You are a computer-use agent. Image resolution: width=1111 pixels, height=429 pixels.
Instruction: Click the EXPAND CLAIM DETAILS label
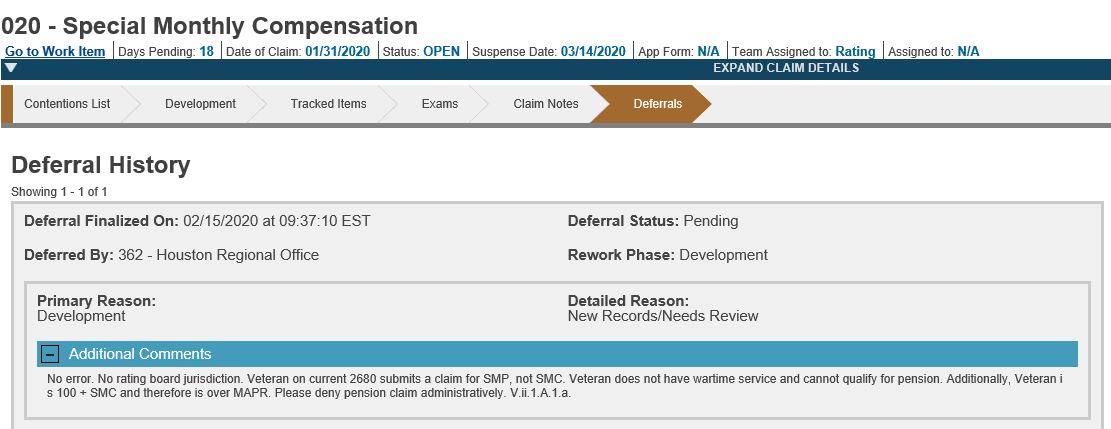click(x=785, y=68)
